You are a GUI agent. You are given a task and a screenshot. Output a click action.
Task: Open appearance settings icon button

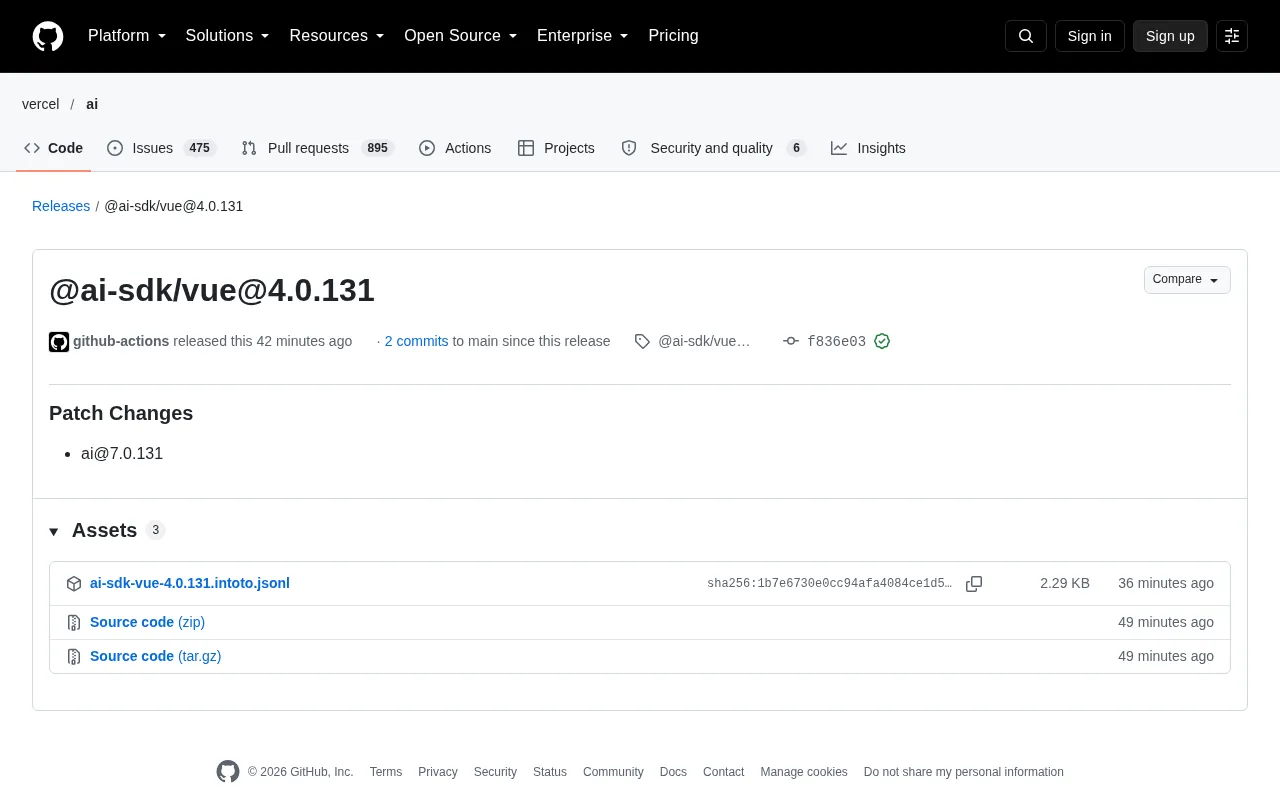click(x=1232, y=36)
